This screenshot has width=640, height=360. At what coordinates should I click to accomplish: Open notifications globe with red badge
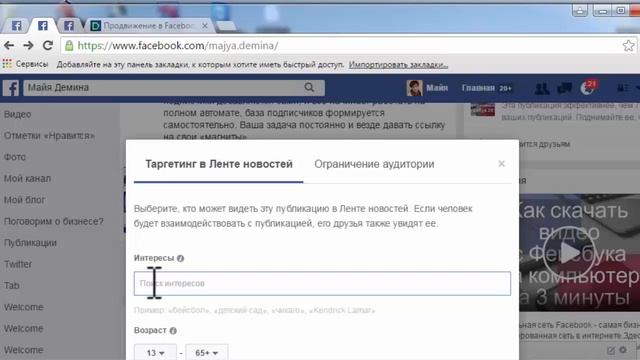(x=588, y=88)
